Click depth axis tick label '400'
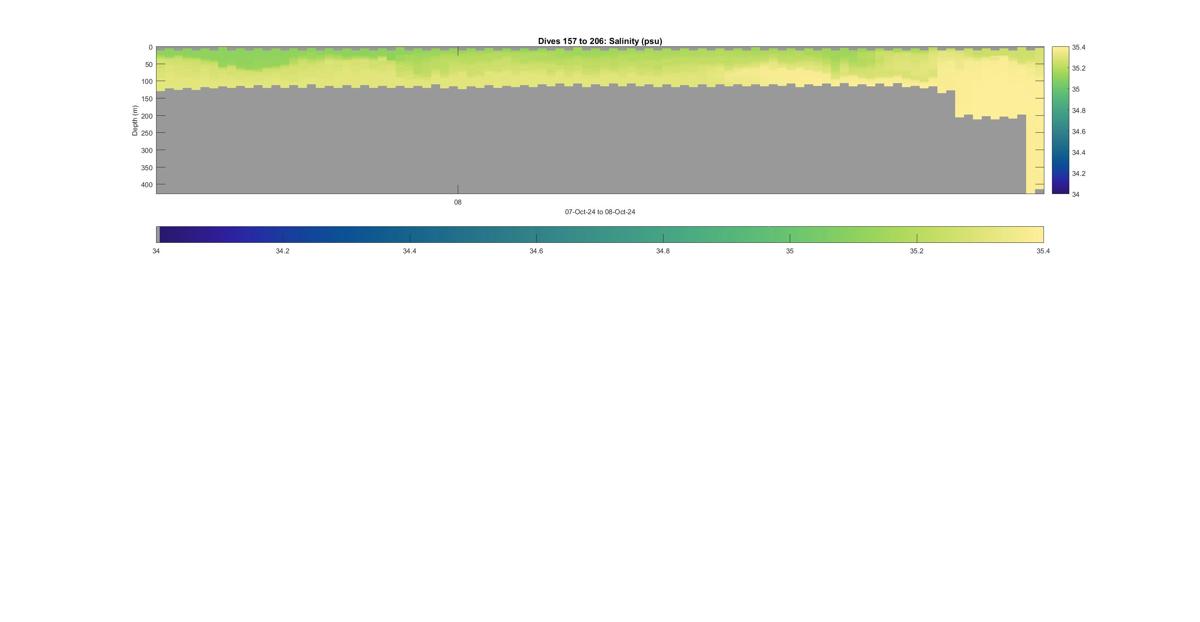Screen dimensions: 1200x622 click(x=145, y=184)
